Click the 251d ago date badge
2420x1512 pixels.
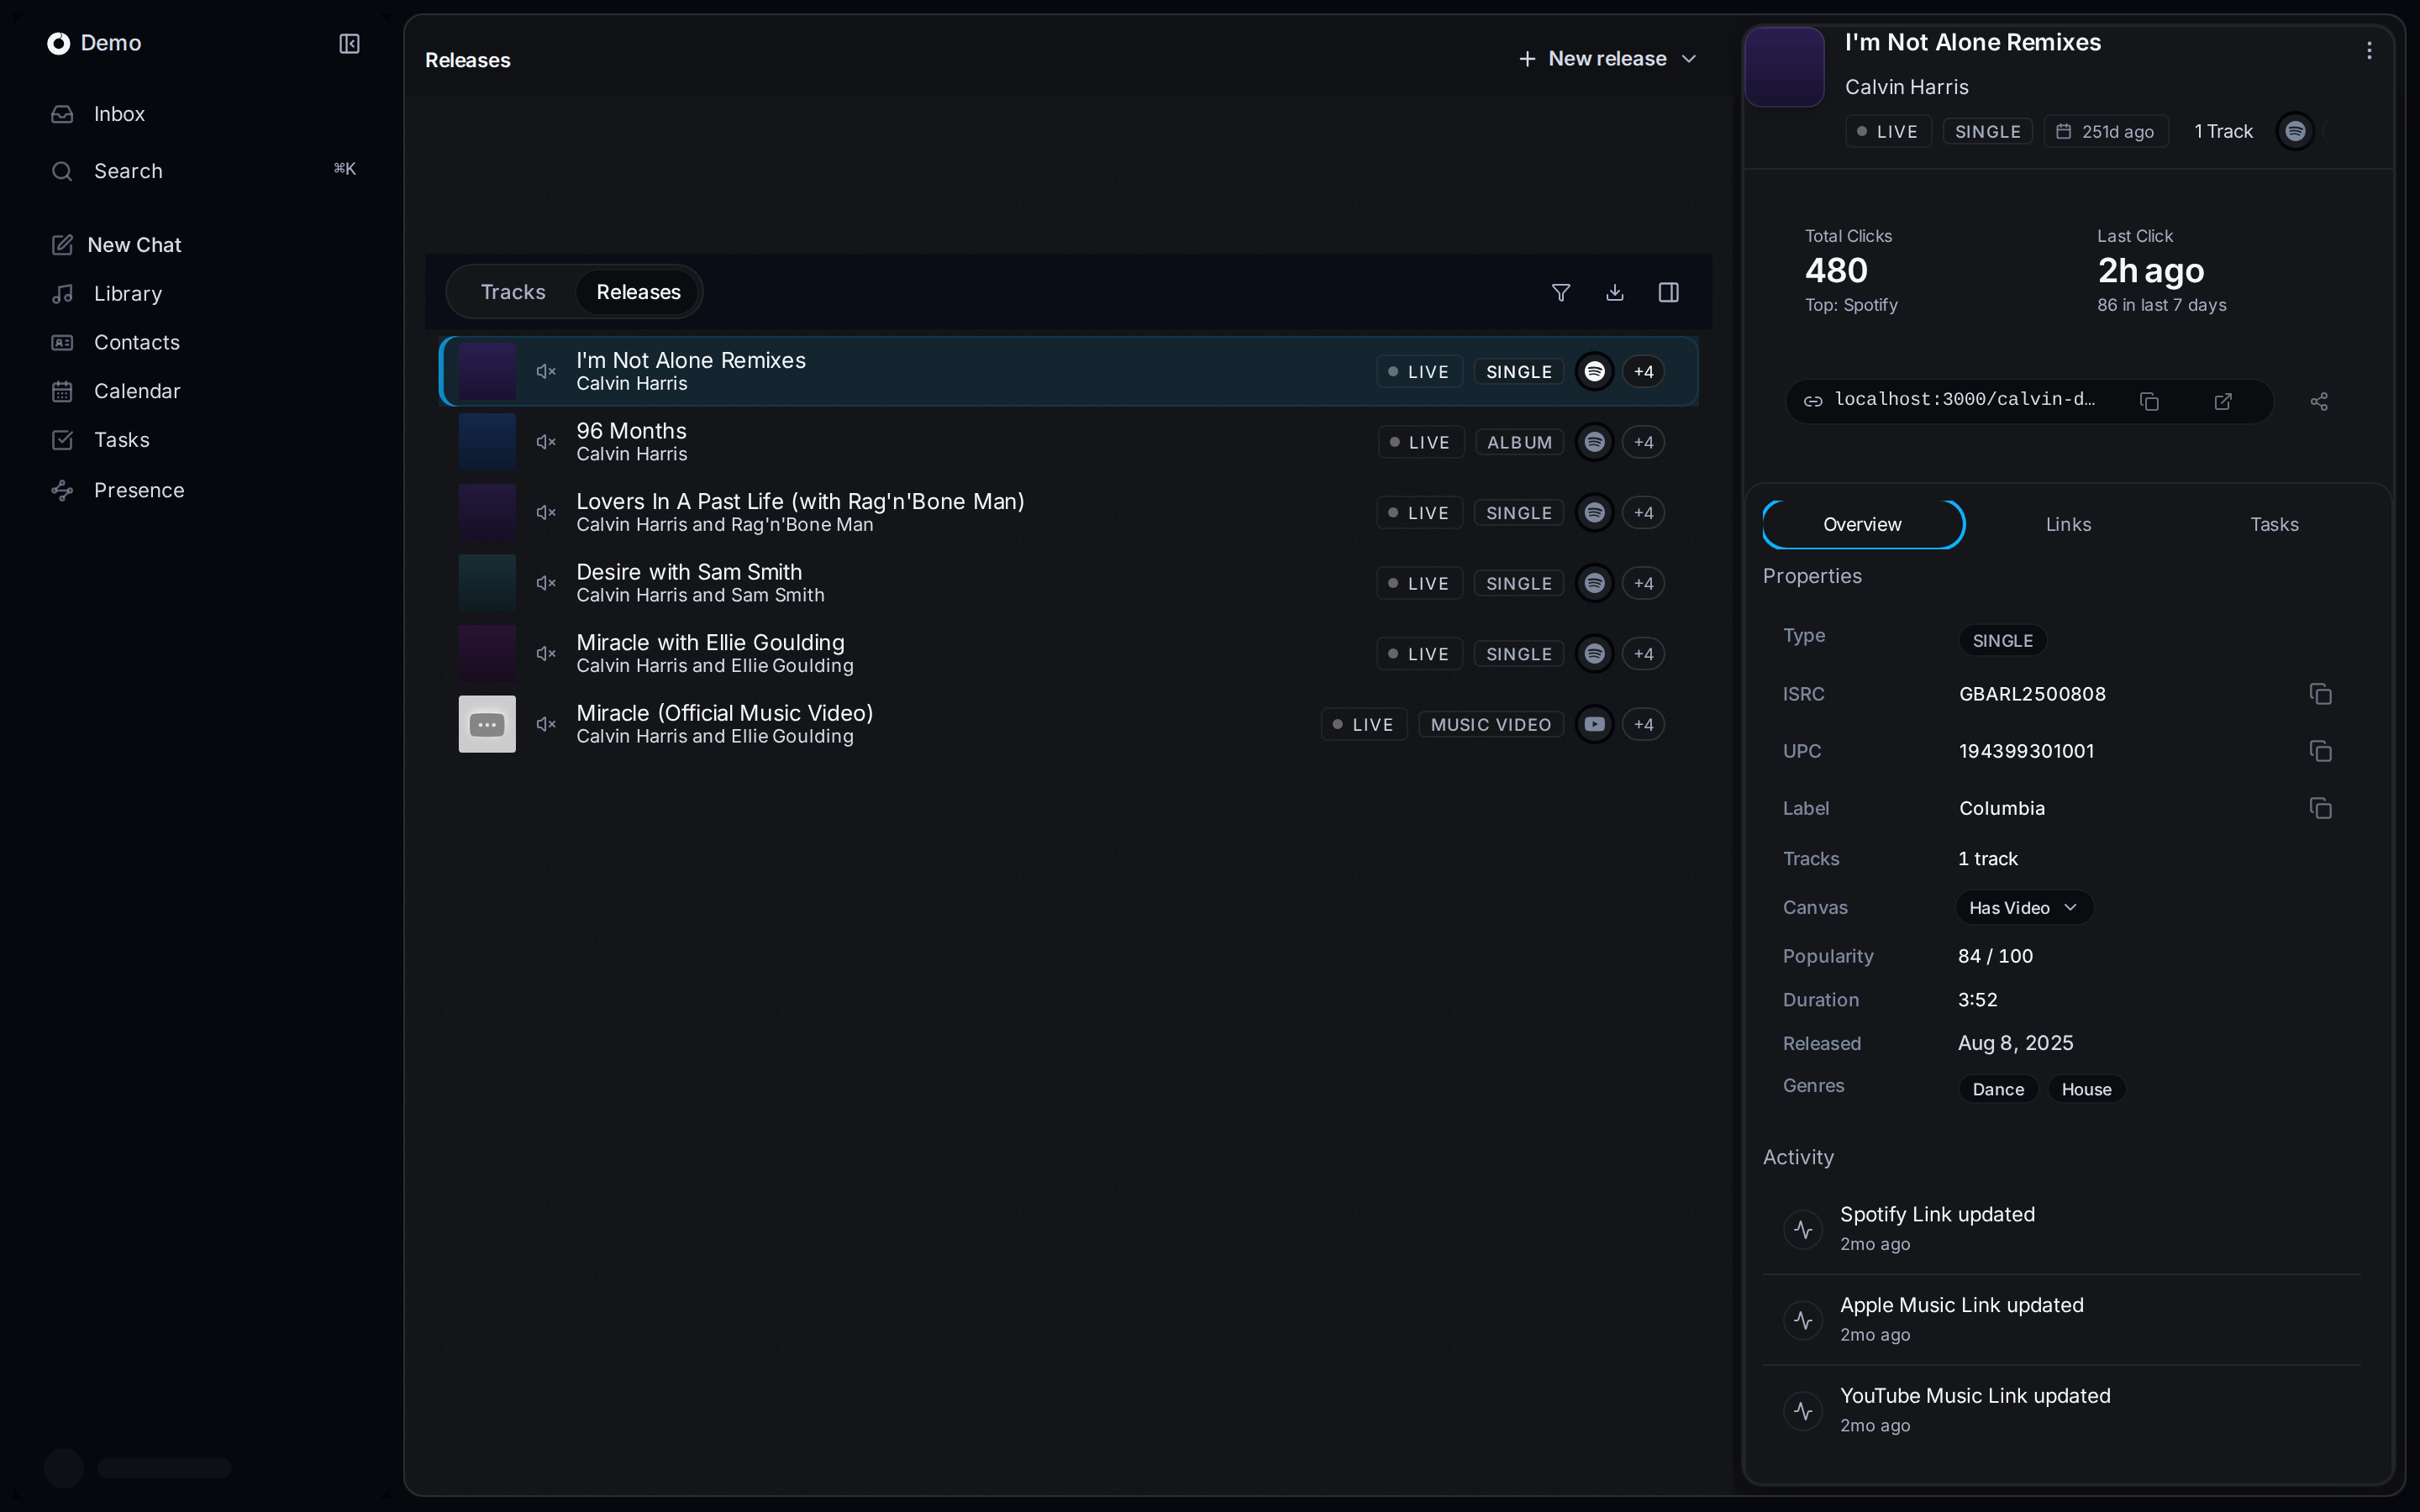[2105, 132]
